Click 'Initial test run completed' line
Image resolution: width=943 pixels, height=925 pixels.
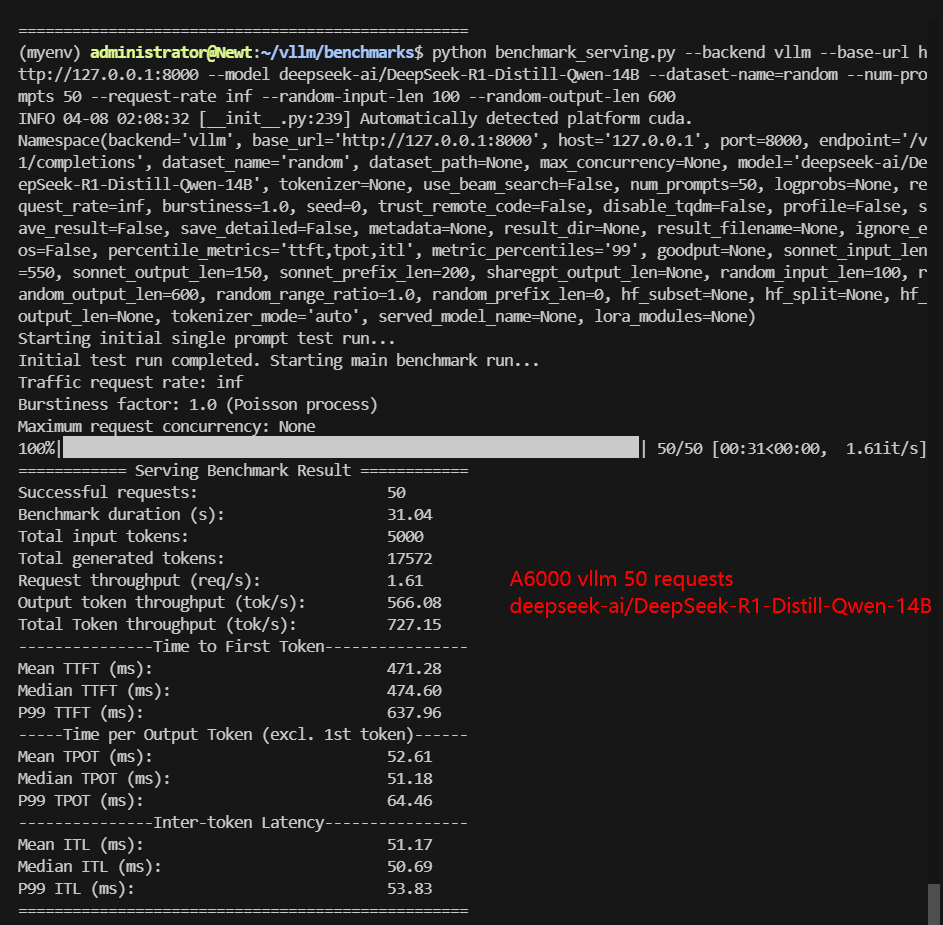tap(279, 361)
